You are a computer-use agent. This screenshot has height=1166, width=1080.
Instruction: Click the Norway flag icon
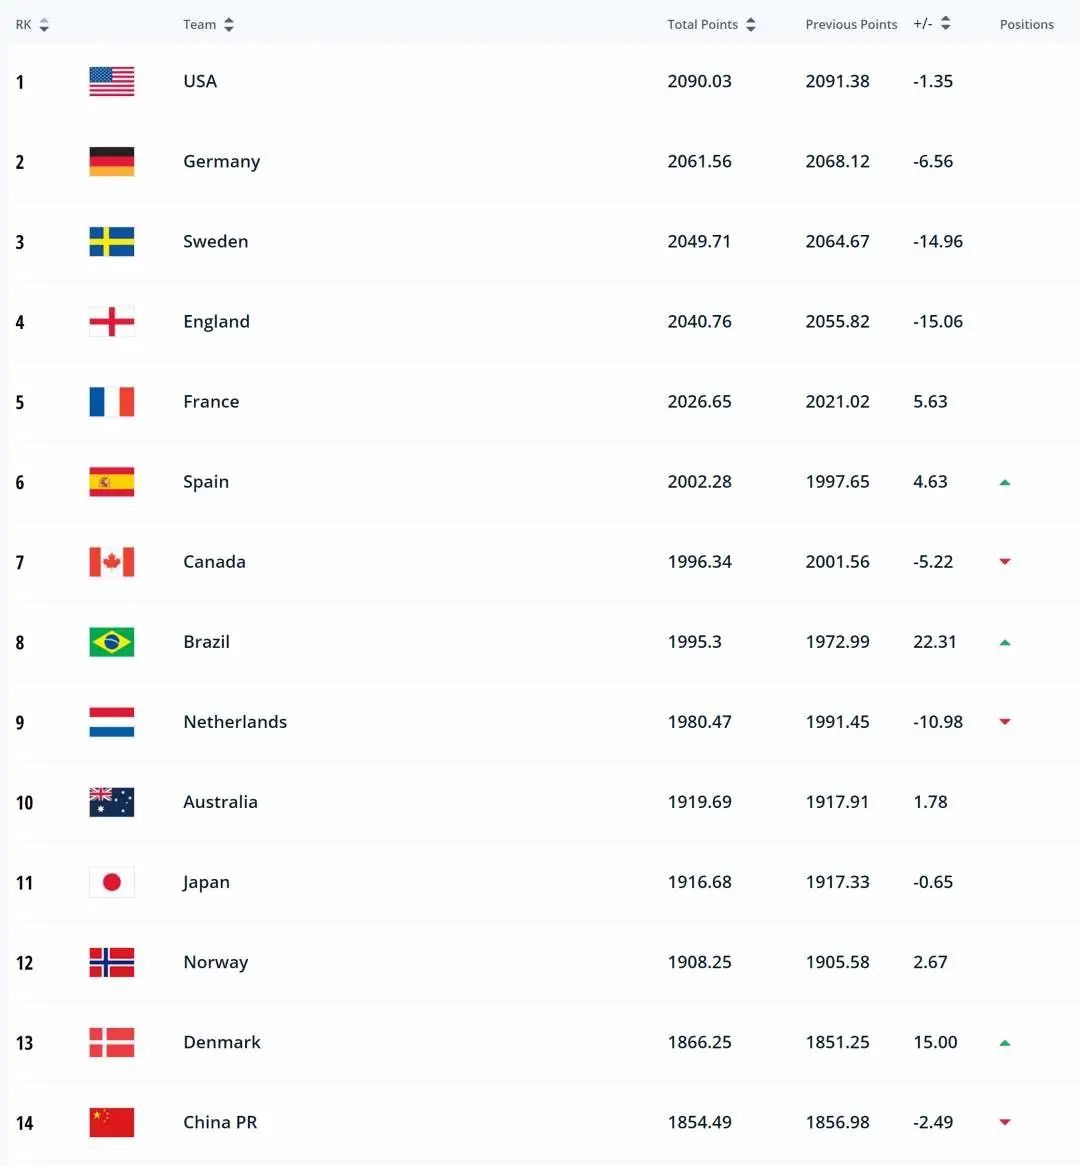[x=112, y=962]
